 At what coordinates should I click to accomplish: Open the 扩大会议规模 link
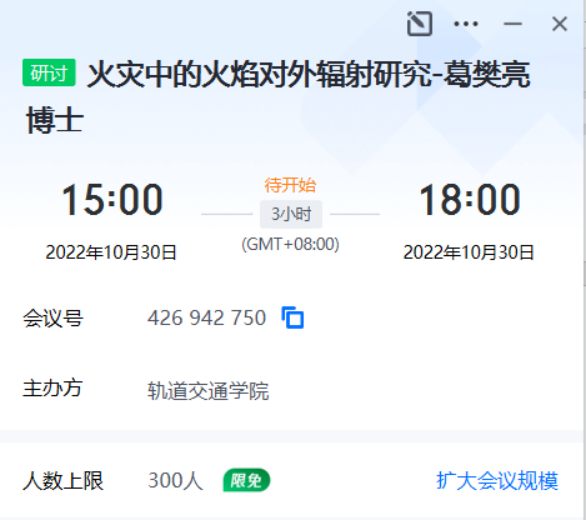coord(497,480)
